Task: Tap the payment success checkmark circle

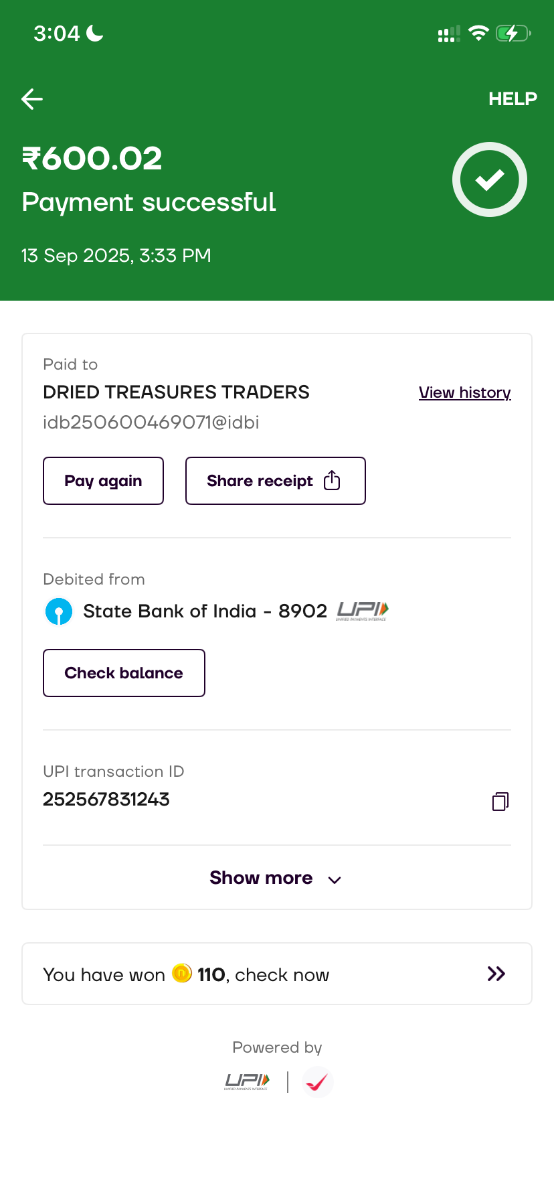Action: tap(489, 180)
